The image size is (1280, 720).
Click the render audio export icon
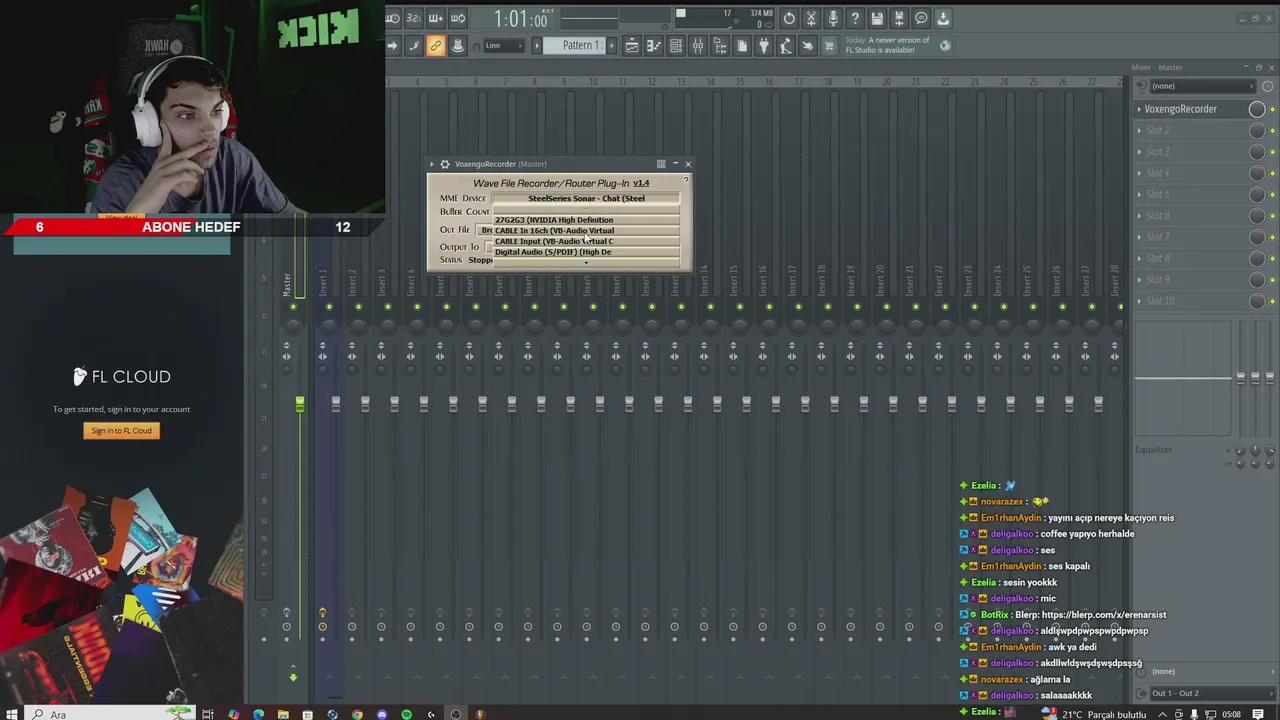[x=899, y=18]
